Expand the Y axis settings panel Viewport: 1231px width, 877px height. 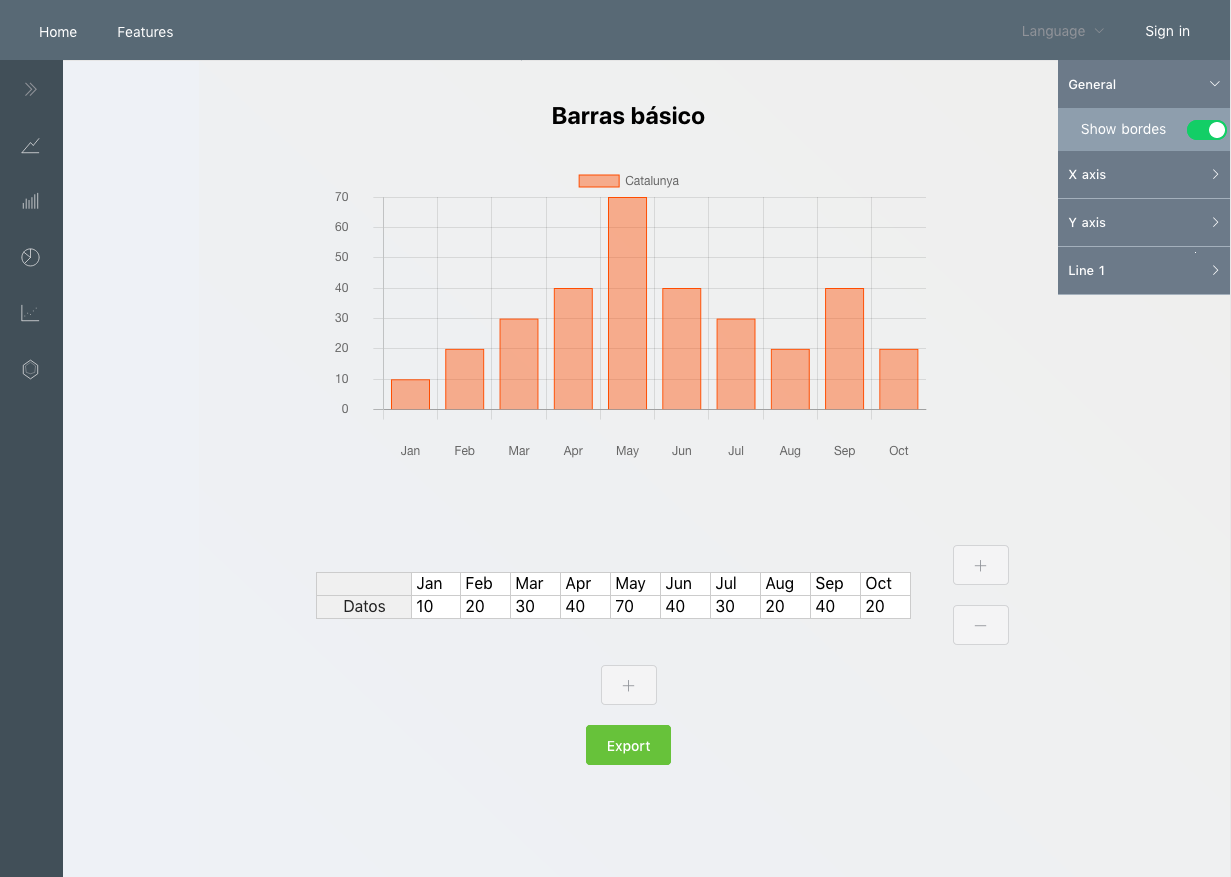pos(1143,222)
